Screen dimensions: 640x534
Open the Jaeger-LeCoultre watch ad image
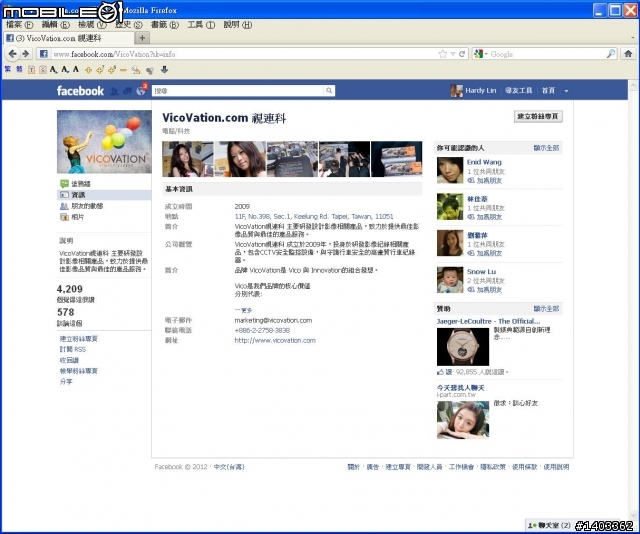tap(463, 347)
